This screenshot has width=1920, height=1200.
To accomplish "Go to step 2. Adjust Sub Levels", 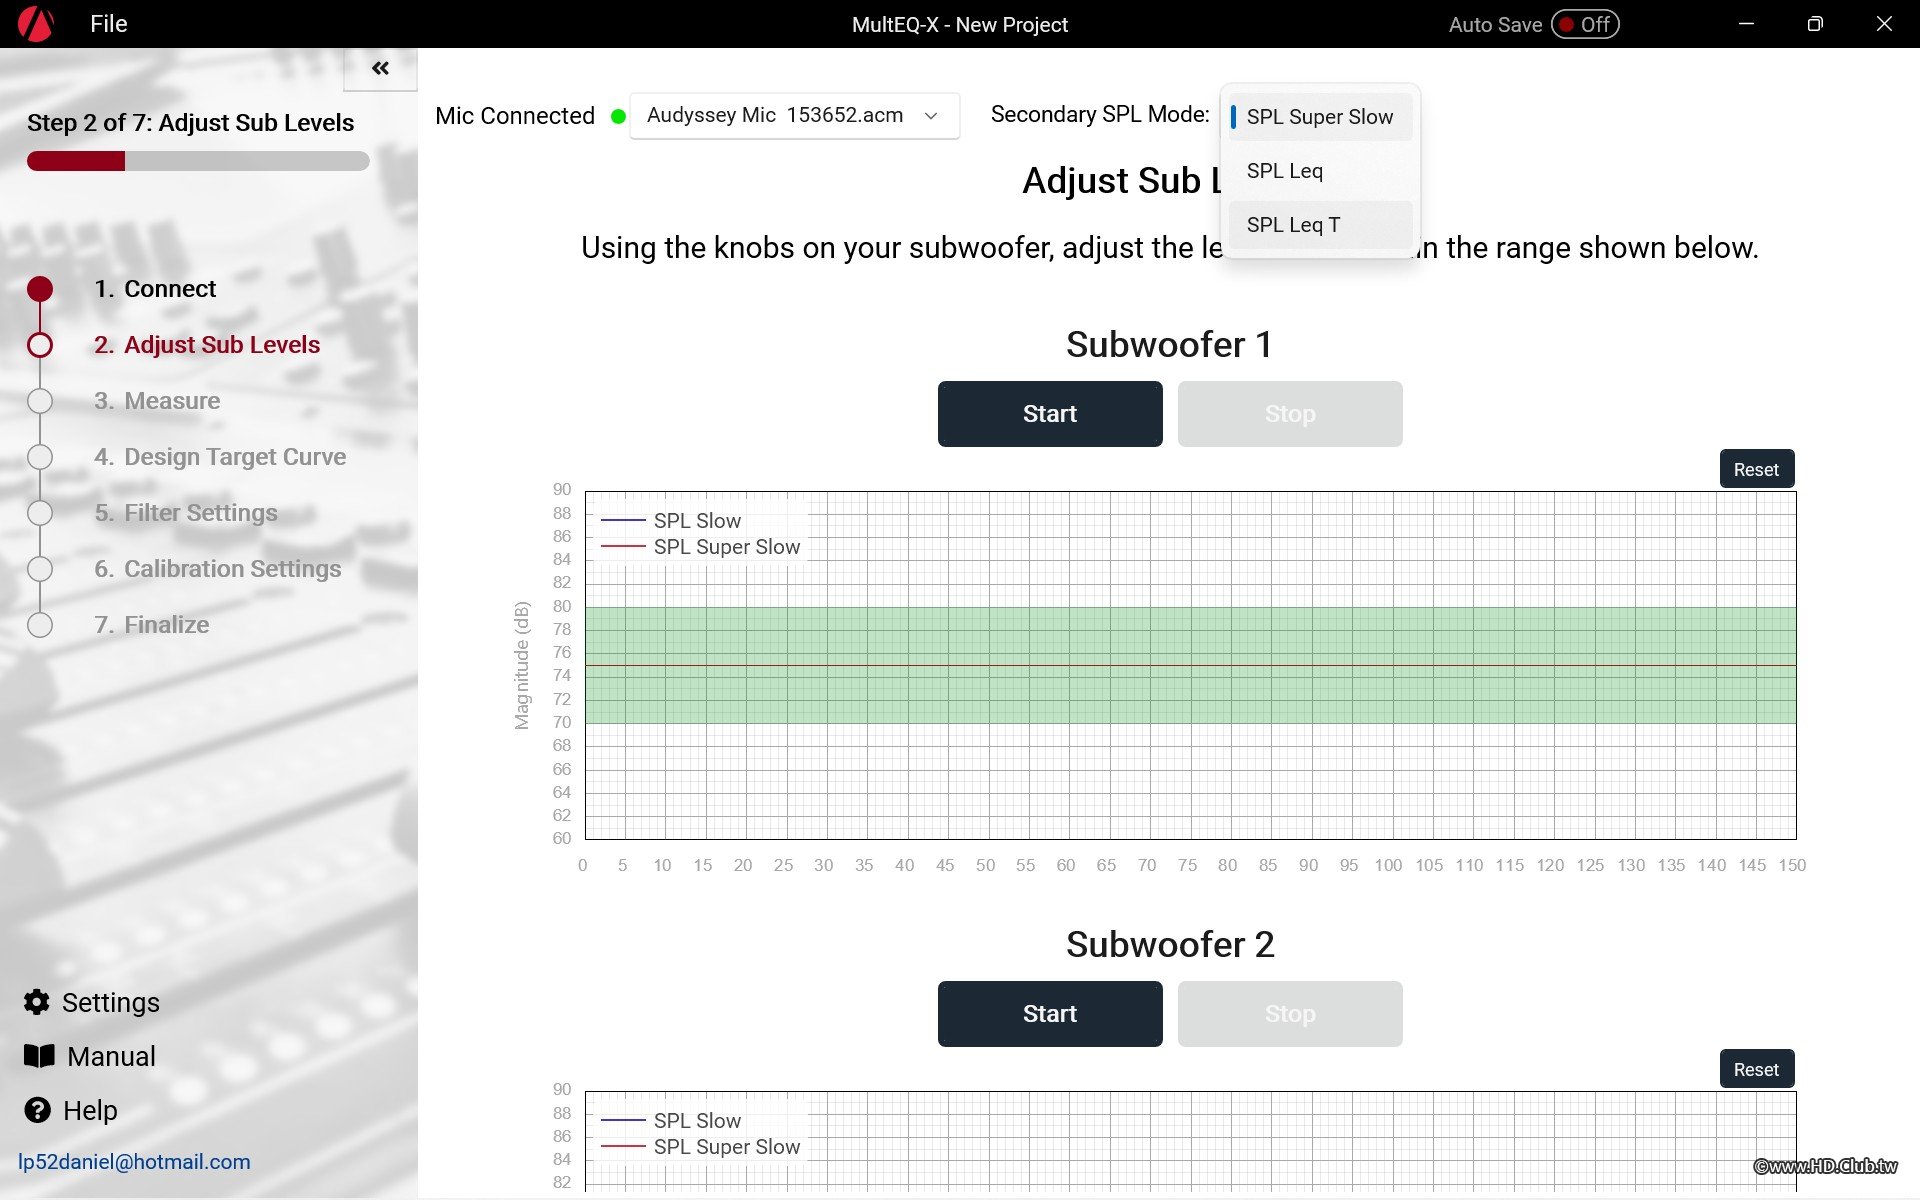I will coord(207,345).
